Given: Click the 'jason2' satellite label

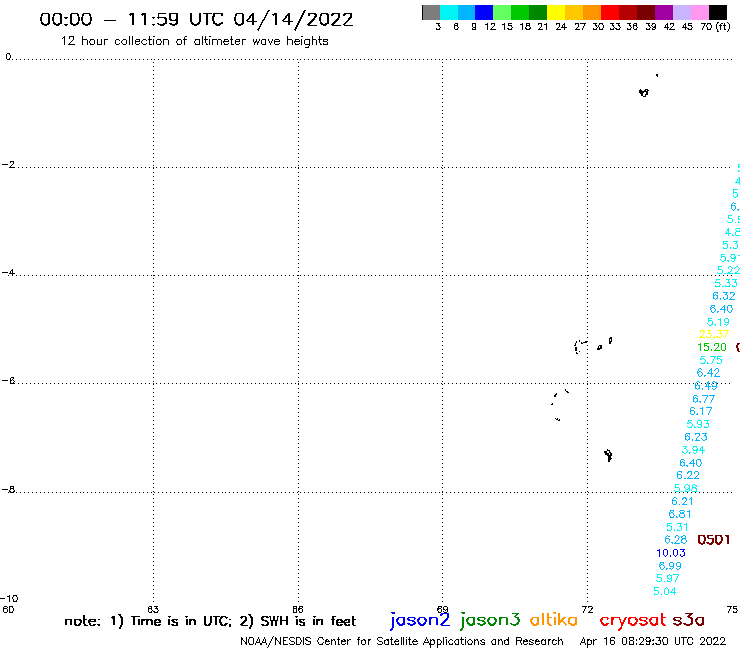Looking at the screenshot, I should 420,620.
